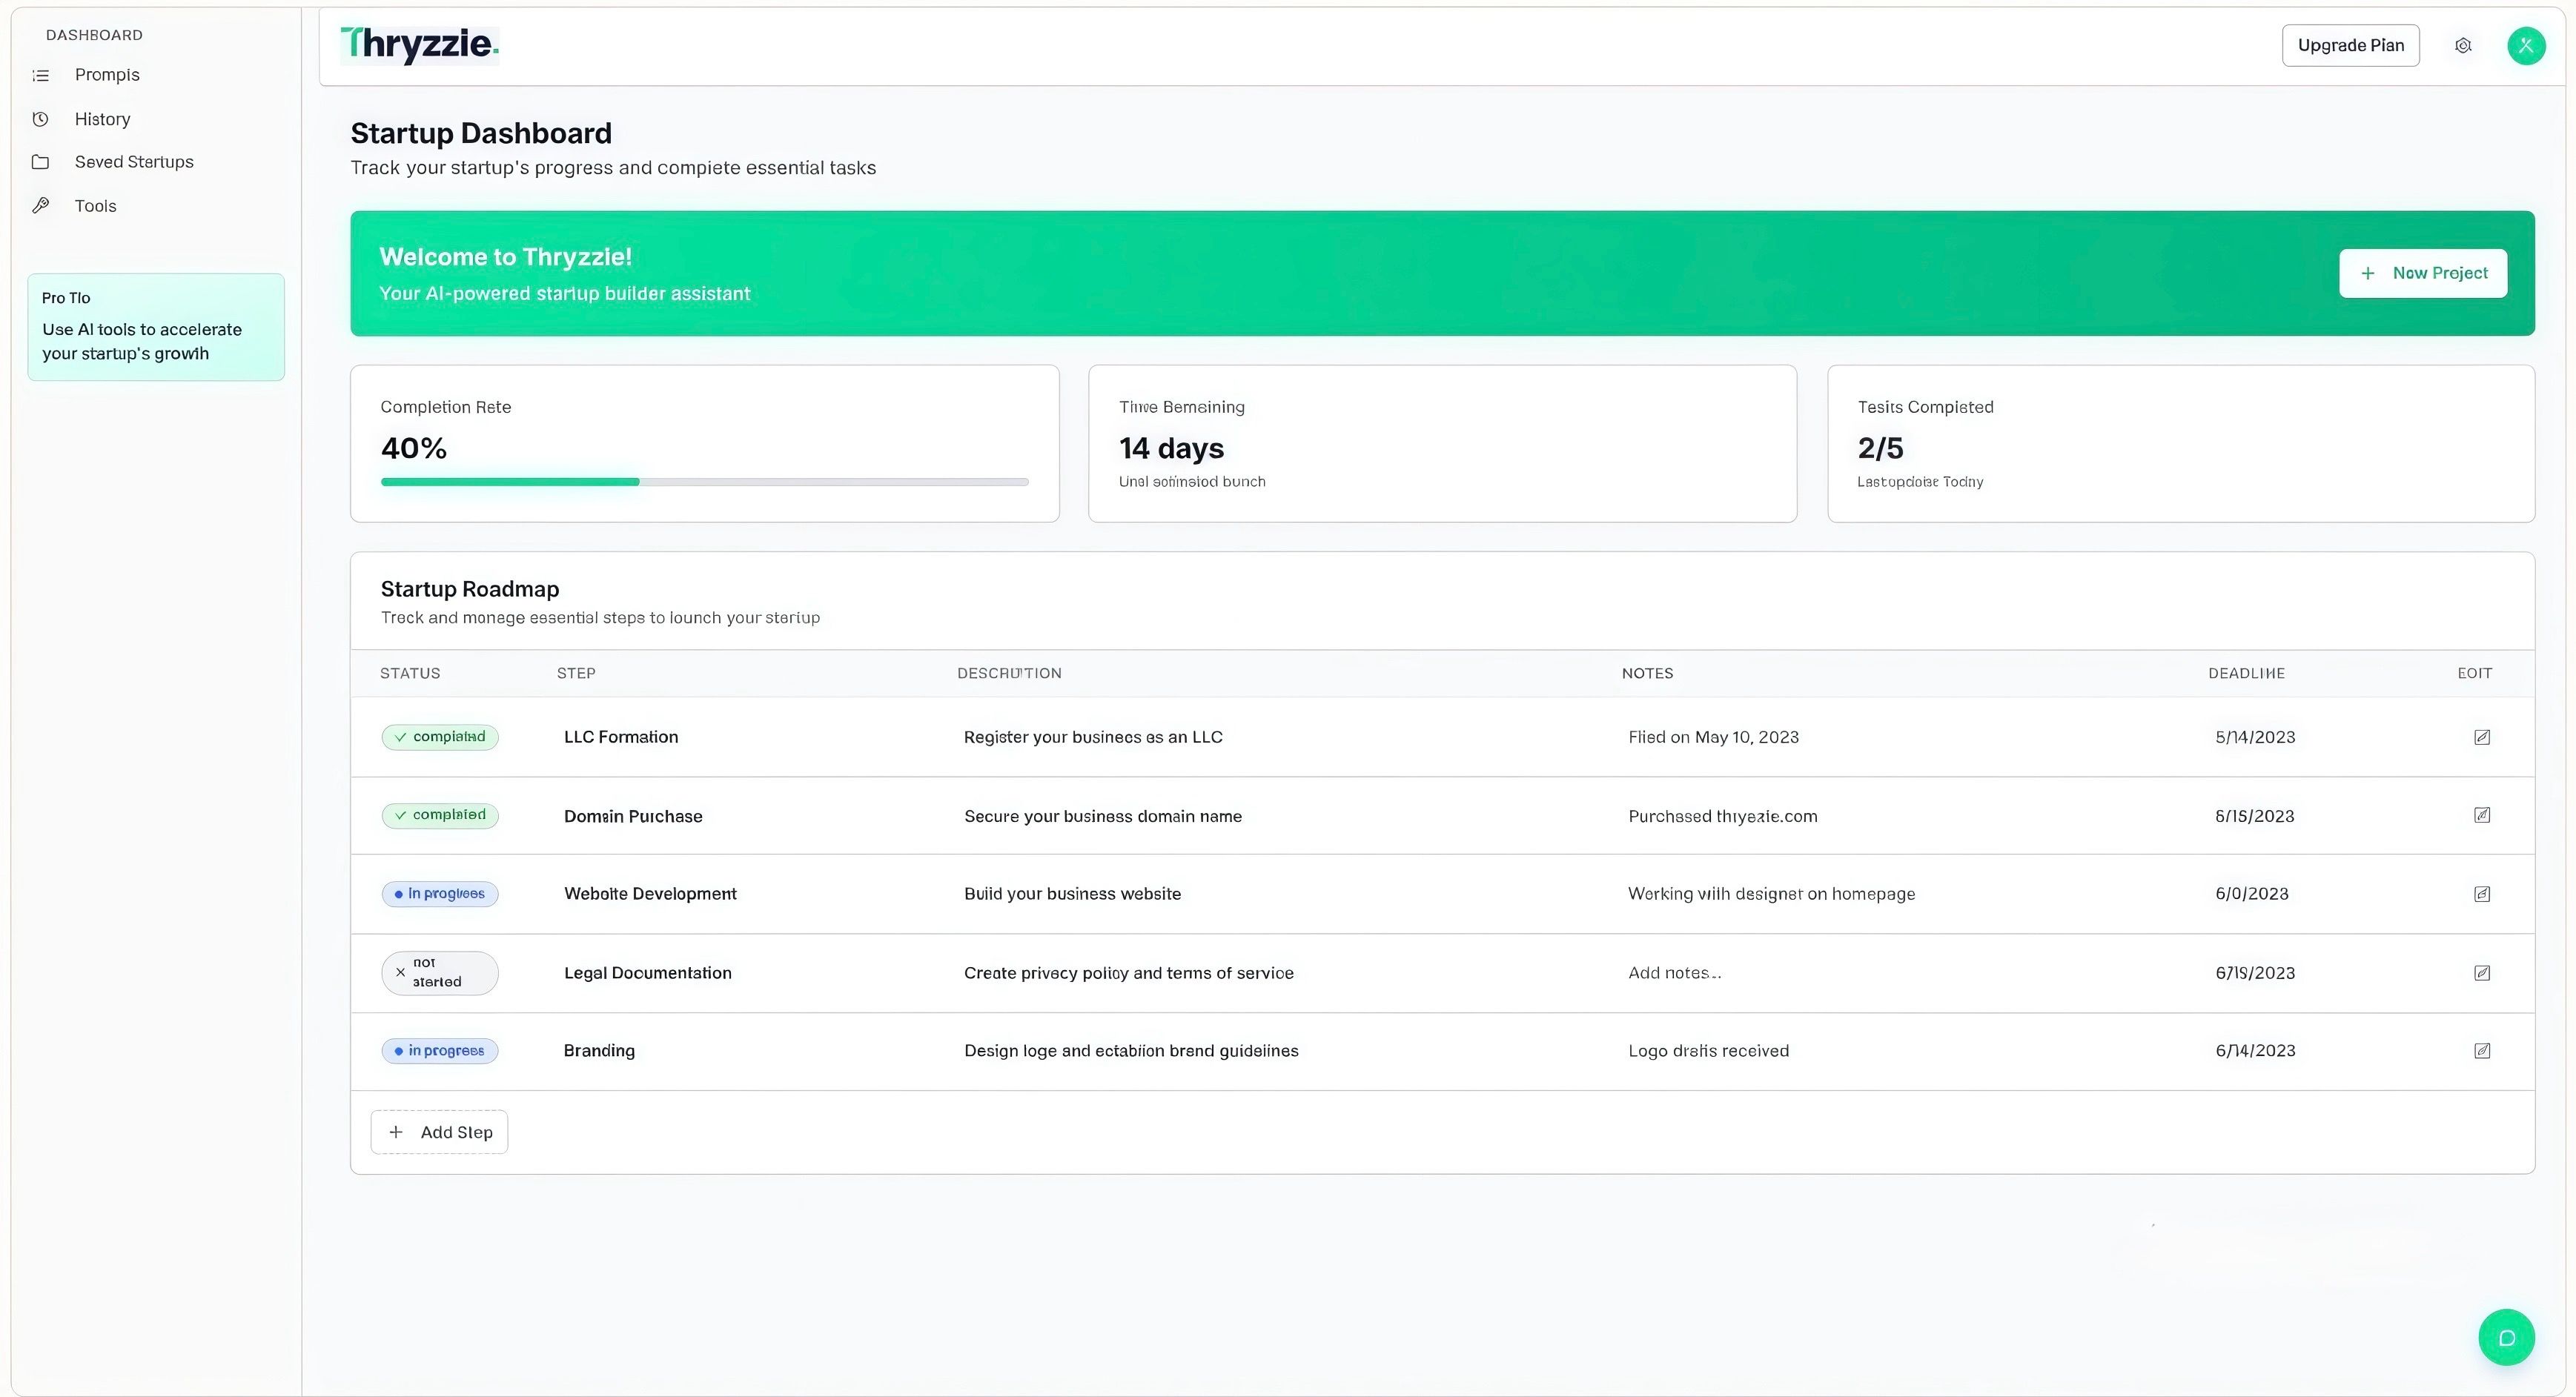This screenshot has width=2576, height=1397.
Task: Click Add Step button text
Action: (x=457, y=1132)
